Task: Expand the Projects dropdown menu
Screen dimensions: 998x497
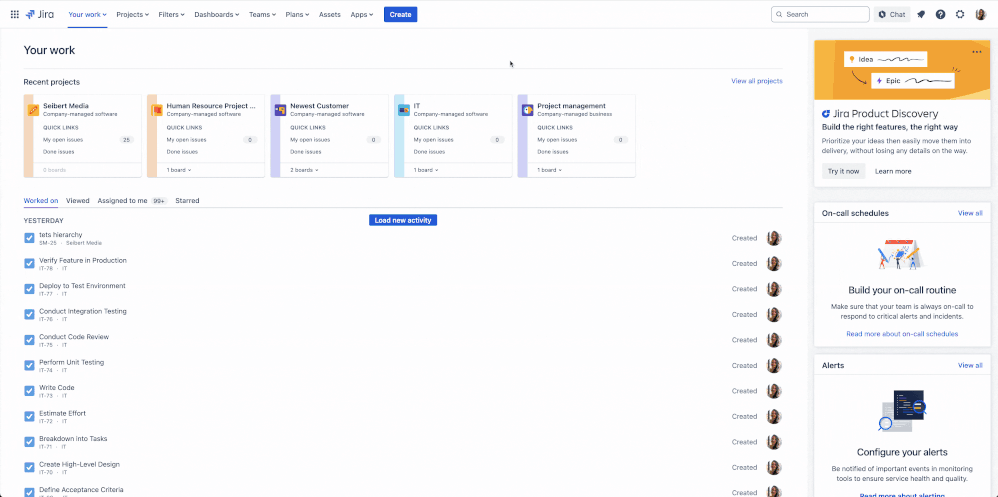Action: point(132,14)
